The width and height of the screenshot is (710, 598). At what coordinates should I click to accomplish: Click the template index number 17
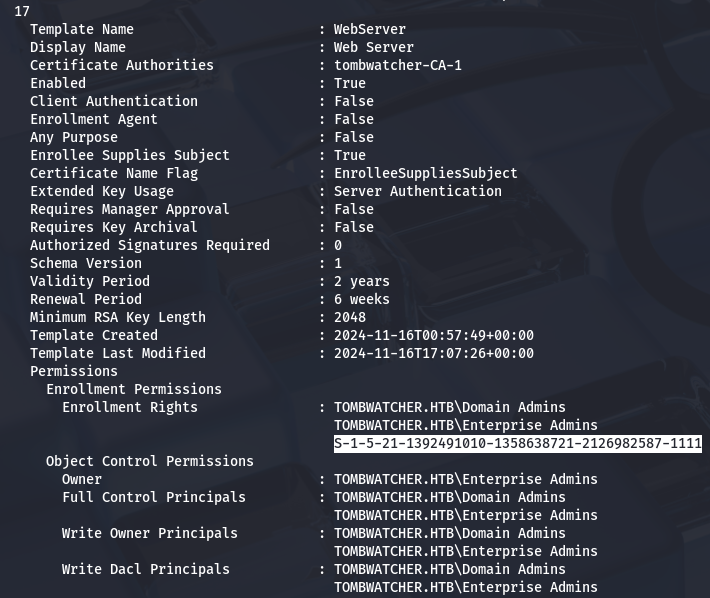coord(22,11)
